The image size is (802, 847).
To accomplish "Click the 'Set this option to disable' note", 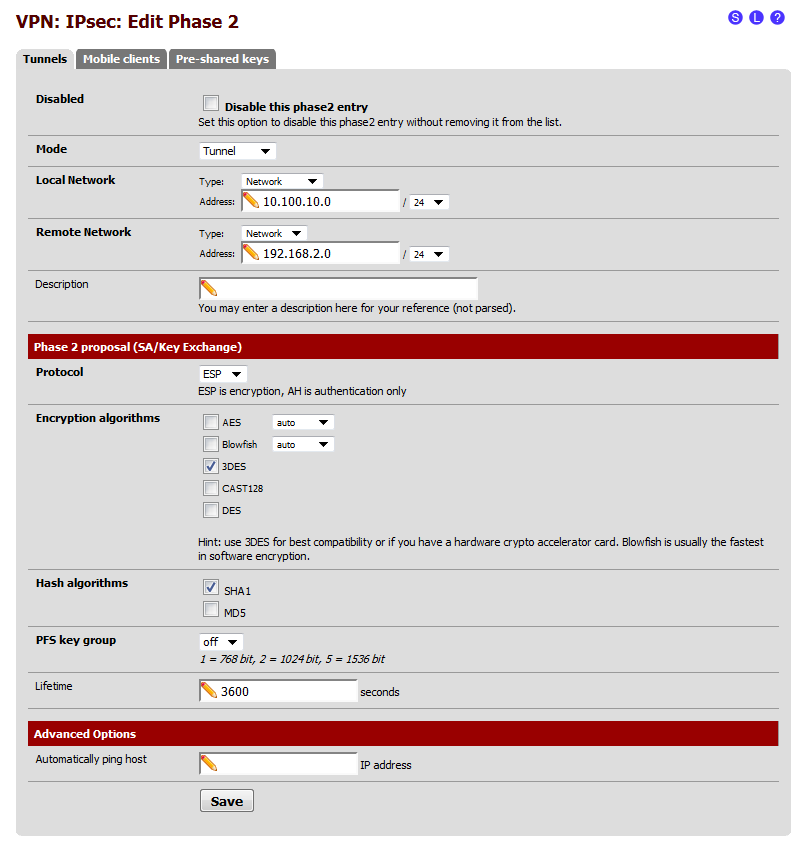I will pos(380,122).
